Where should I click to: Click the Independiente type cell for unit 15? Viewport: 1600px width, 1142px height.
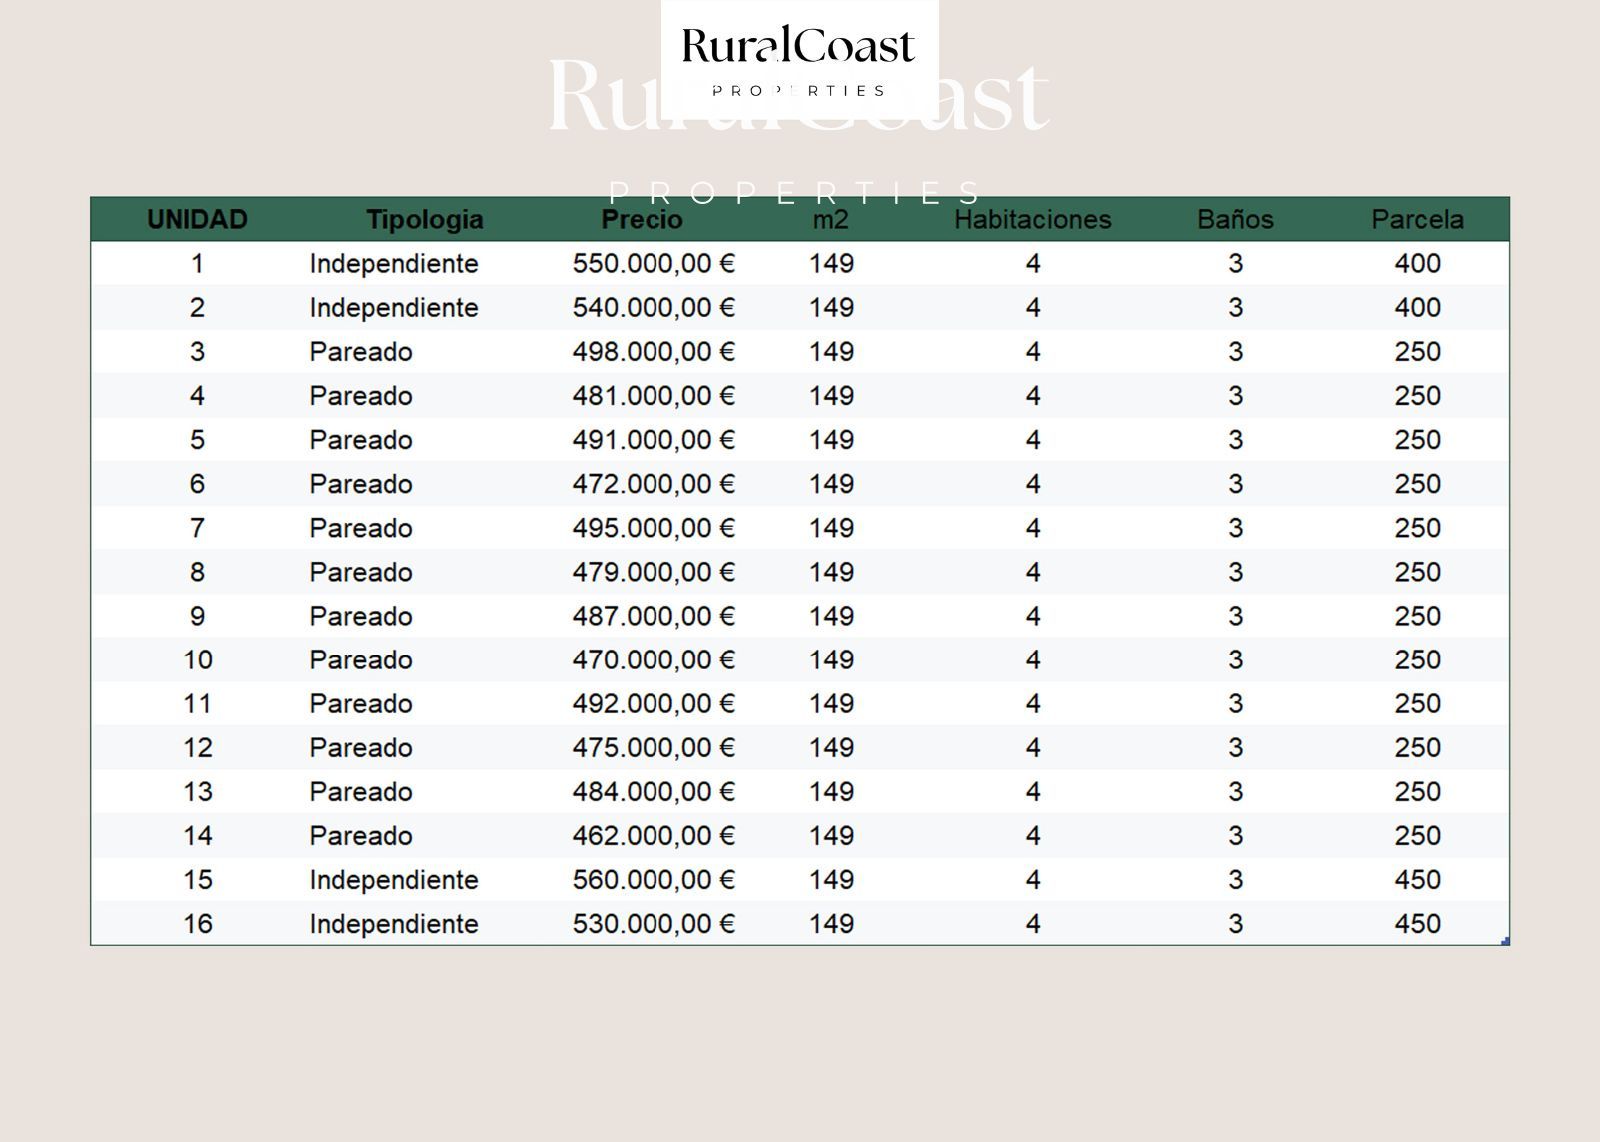pos(394,880)
